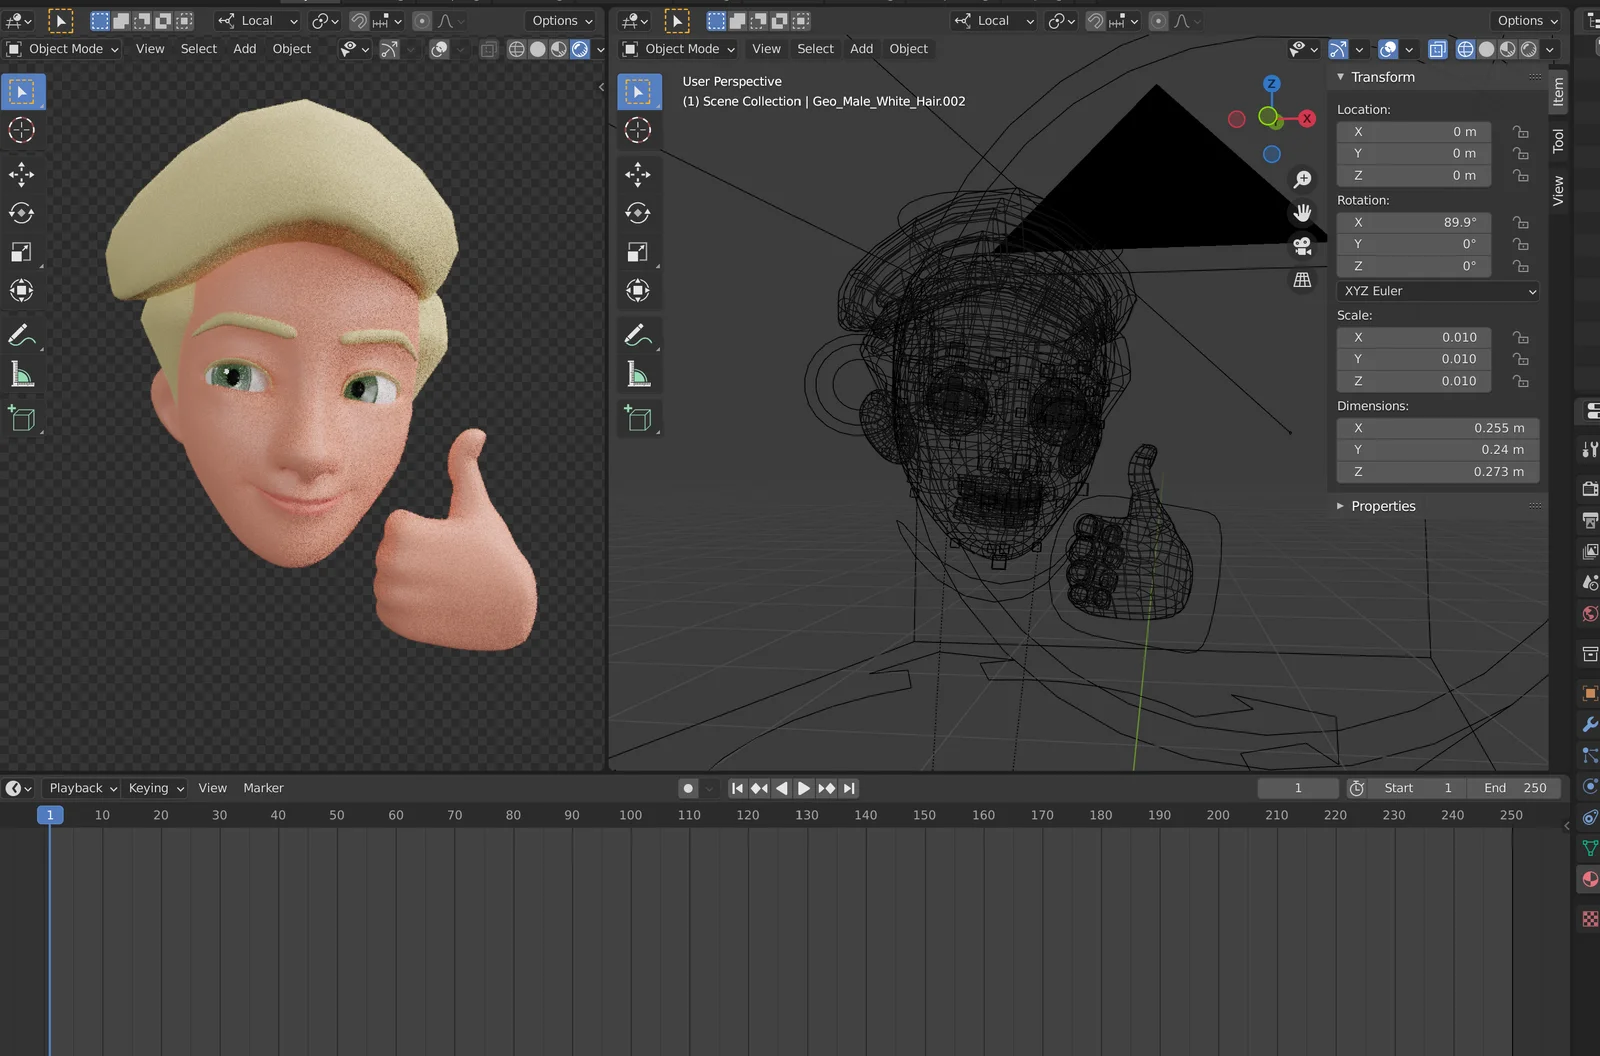1600x1056 pixels.
Task: Open the View menu in the viewport
Action: pos(150,48)
